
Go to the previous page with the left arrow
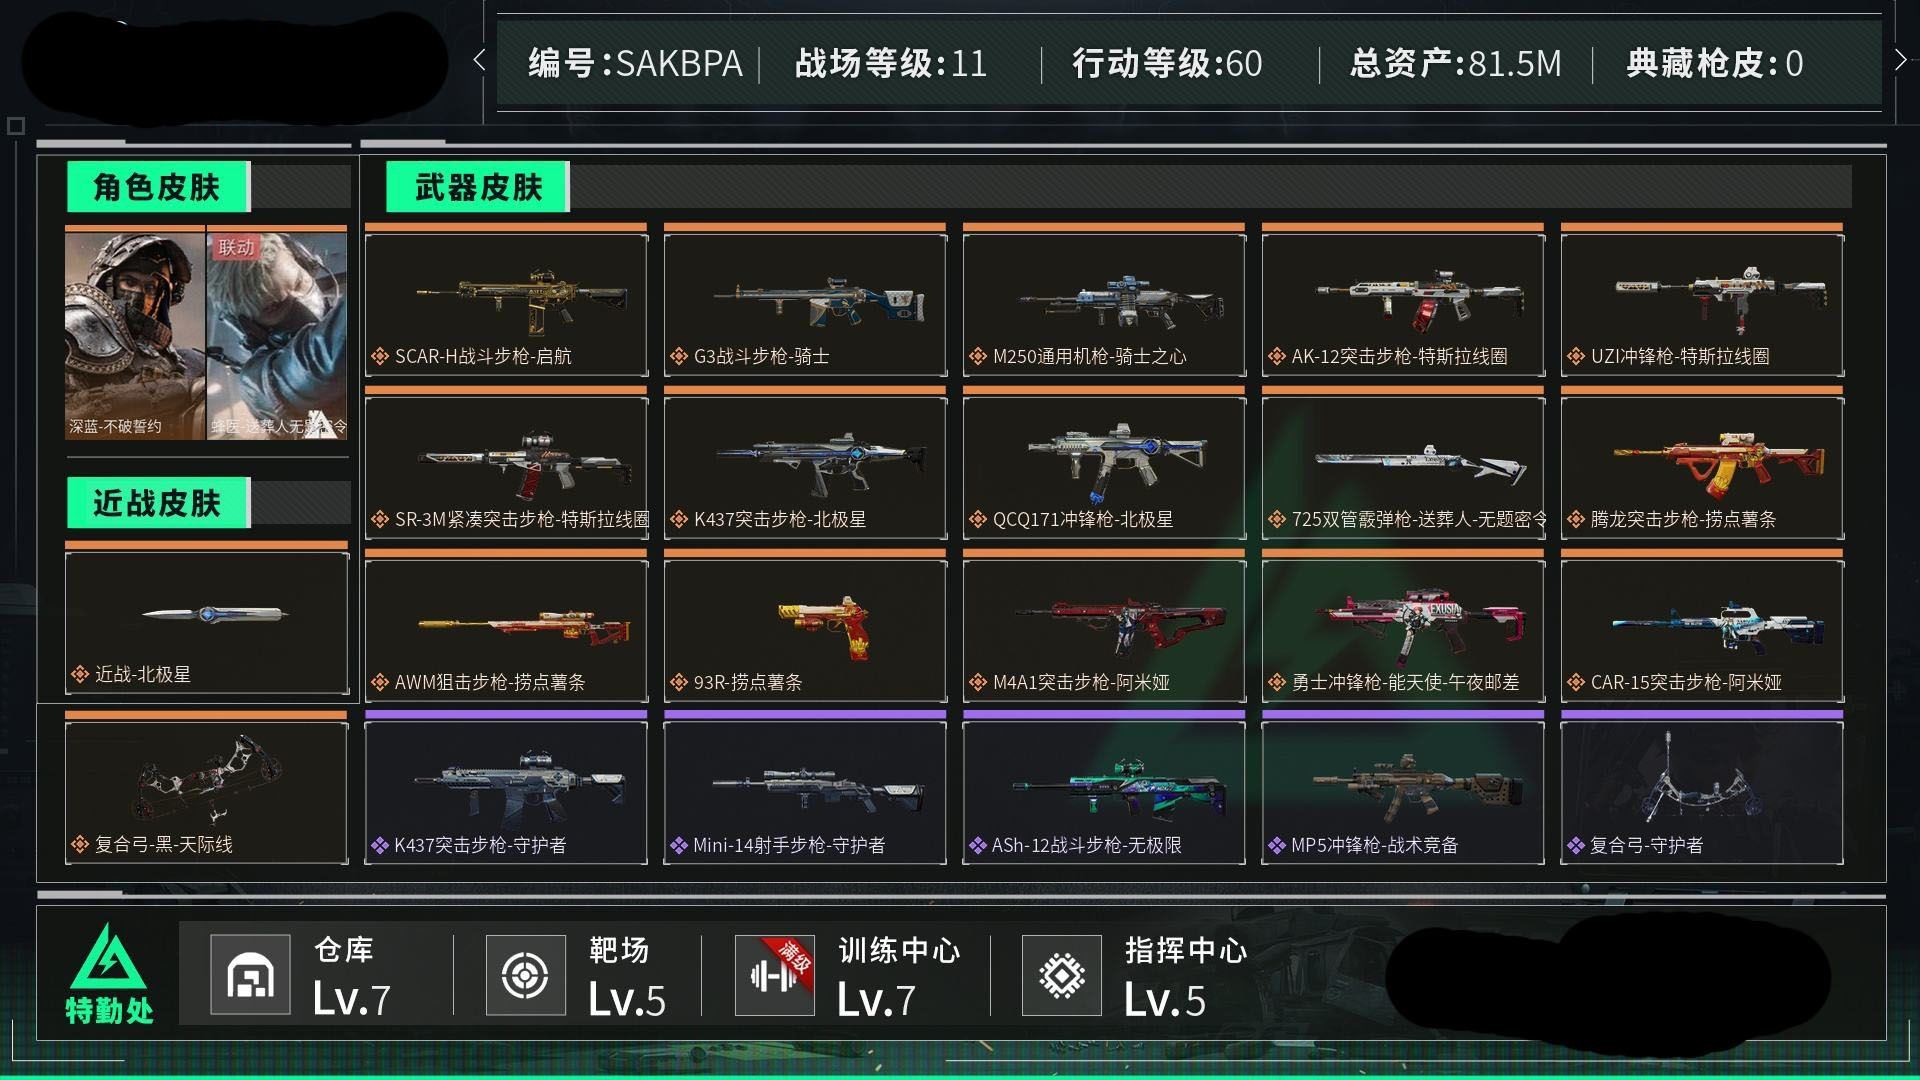pyautogui.click(x=480, y=61)
